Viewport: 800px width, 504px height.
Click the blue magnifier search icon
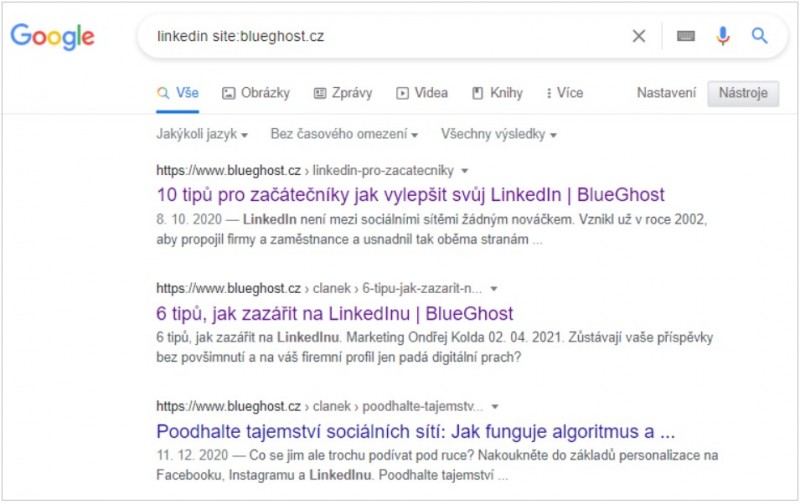(x=759, y=37)
